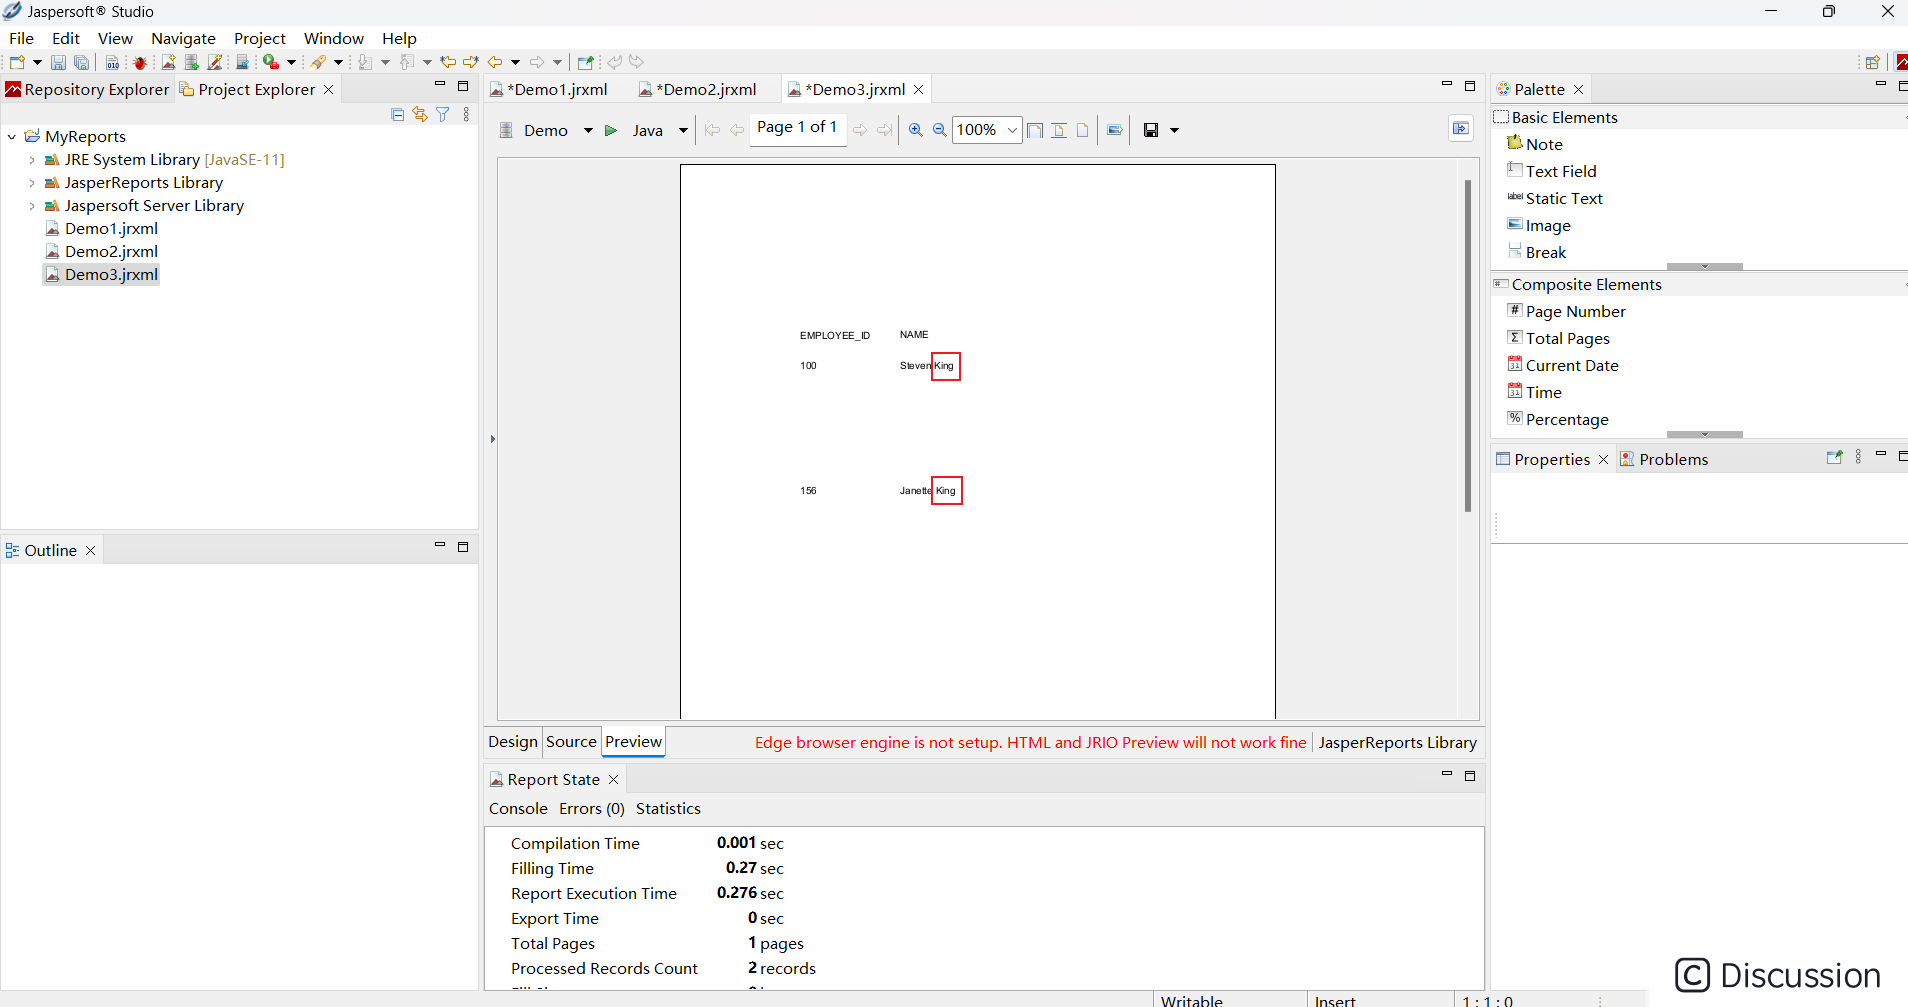Open the Project menu

click(260, 38)
